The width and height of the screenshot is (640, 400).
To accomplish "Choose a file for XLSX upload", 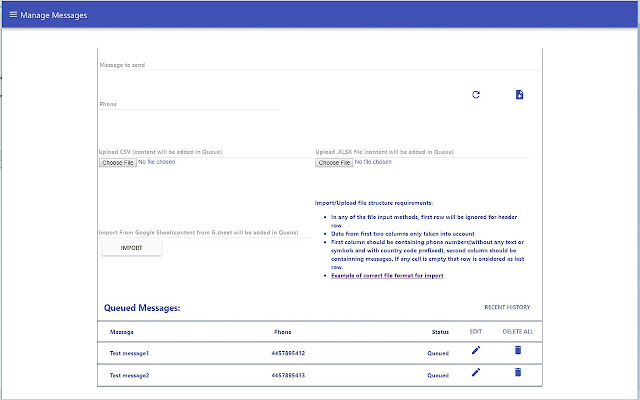I will 334,162.
